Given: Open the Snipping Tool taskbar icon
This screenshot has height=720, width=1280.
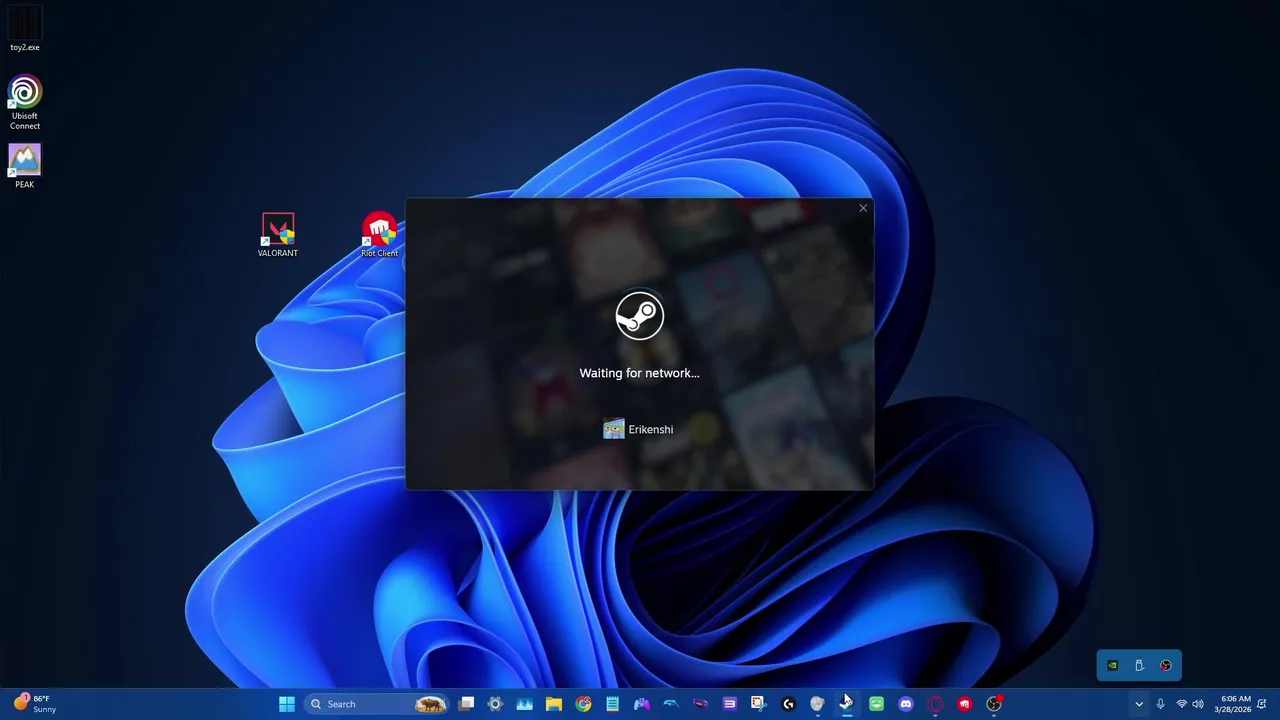Looking at the screenshot, I should [x=759, y=704].
